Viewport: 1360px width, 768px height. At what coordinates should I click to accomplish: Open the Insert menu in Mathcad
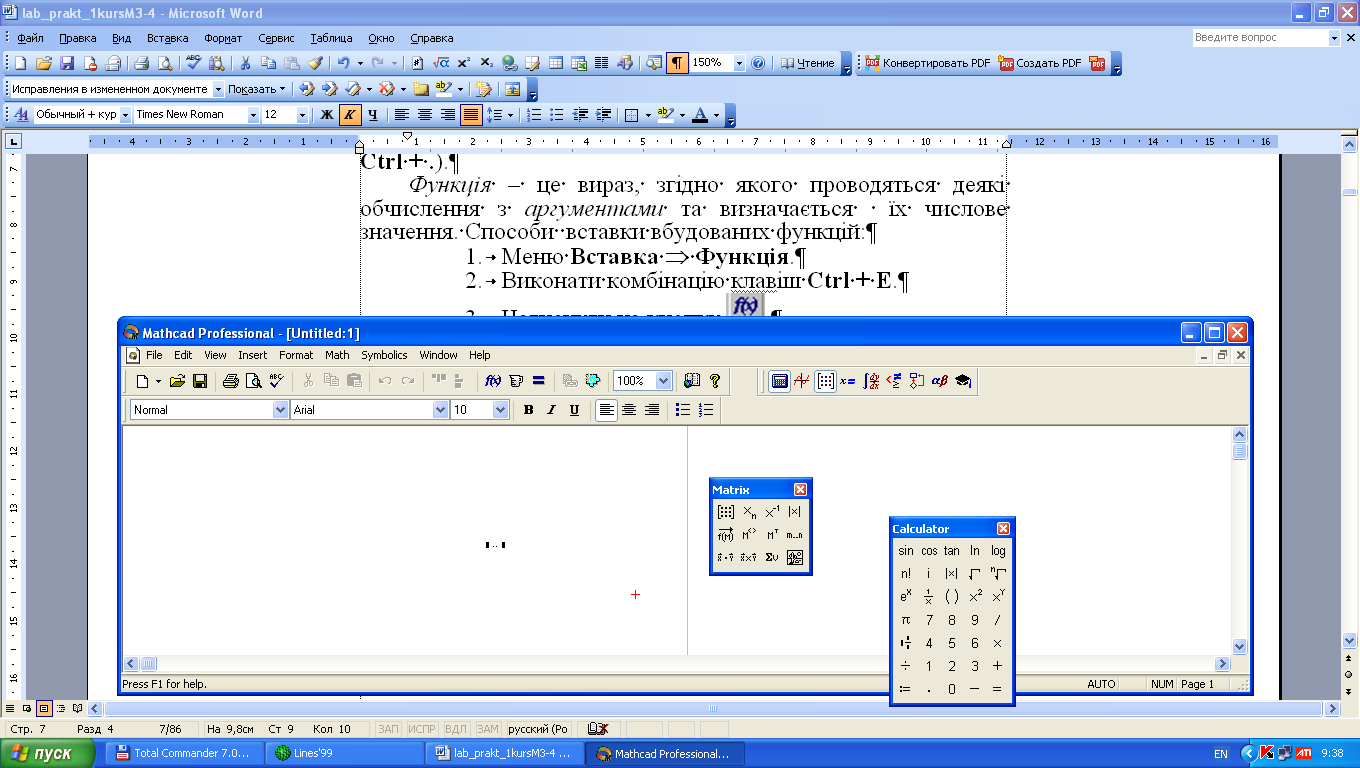[252, 355]
